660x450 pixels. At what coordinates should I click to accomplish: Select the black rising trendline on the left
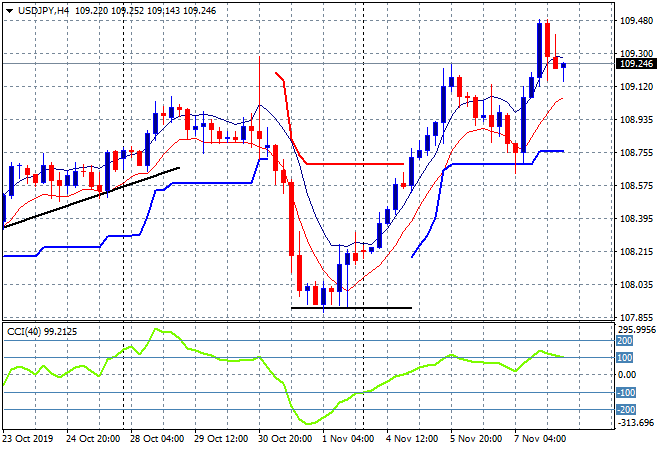(x=91, y=198)
